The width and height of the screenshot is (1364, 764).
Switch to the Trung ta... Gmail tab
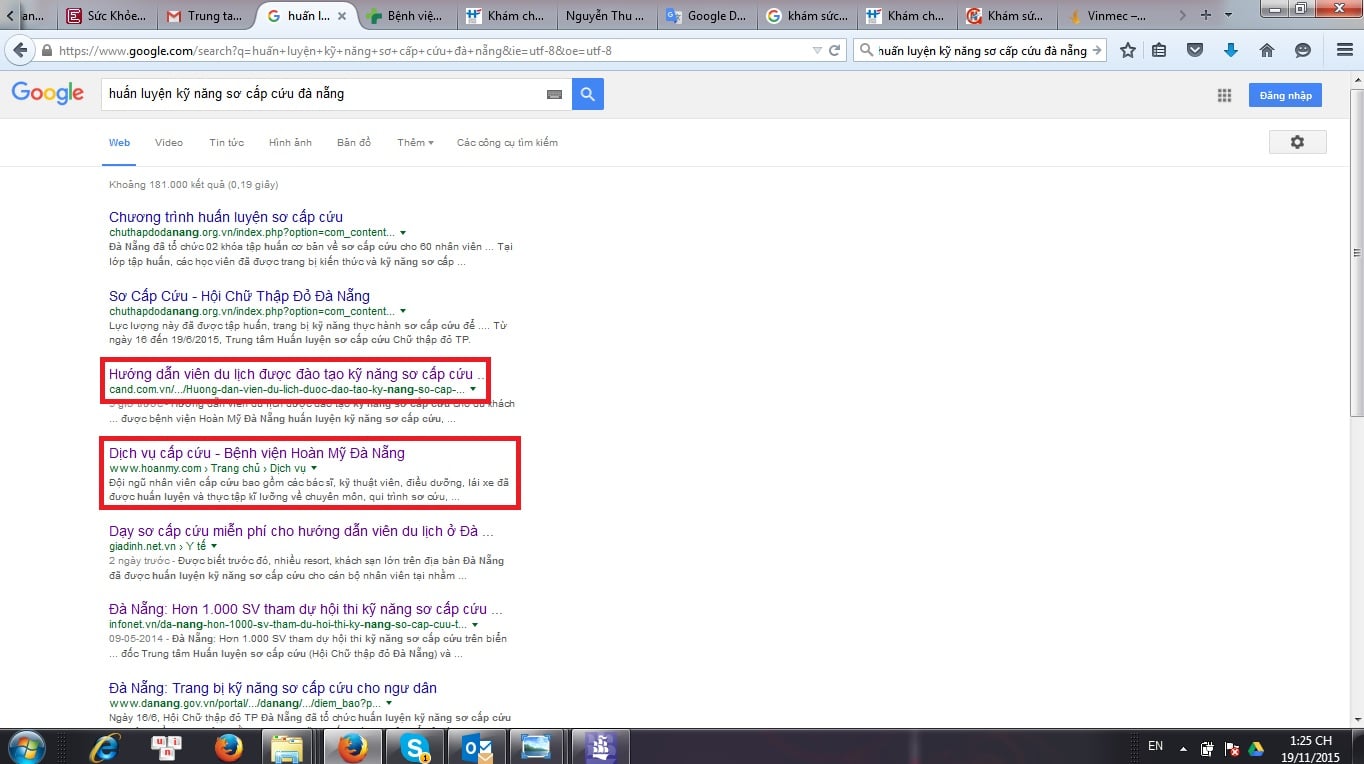[x=206, y=16]
